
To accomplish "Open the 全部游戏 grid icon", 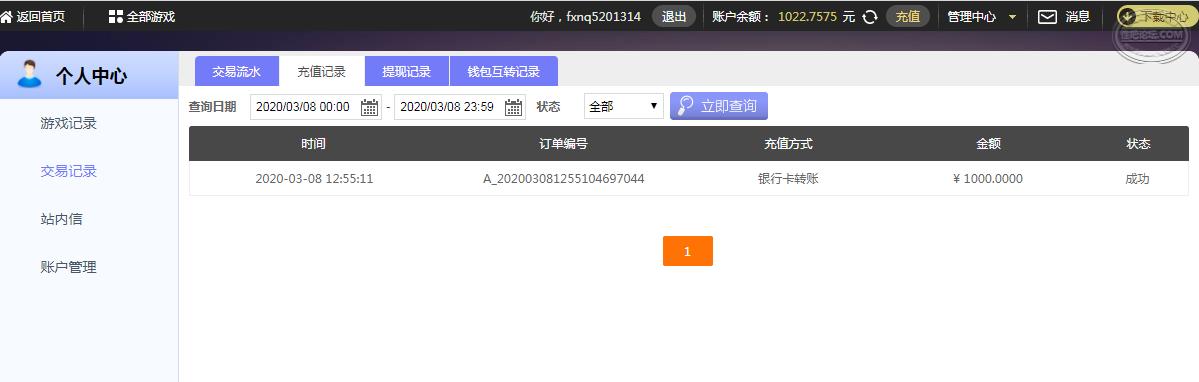I will [115, 16].
